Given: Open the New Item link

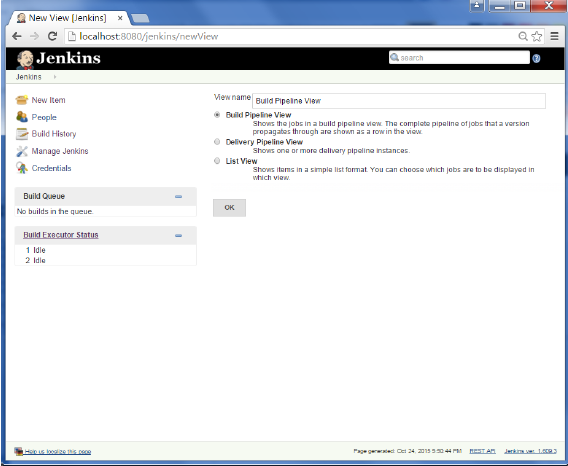Looking at the screenshot, I should click(x=49, y=100).
